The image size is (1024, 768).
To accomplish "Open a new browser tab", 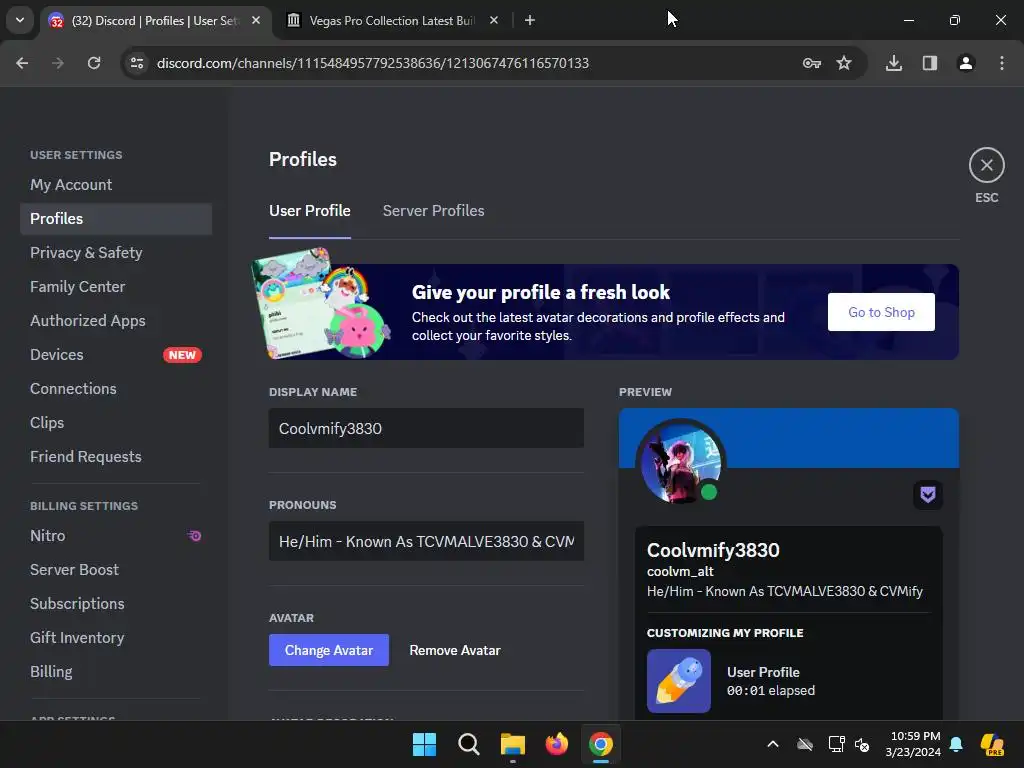I will [530, 20].
